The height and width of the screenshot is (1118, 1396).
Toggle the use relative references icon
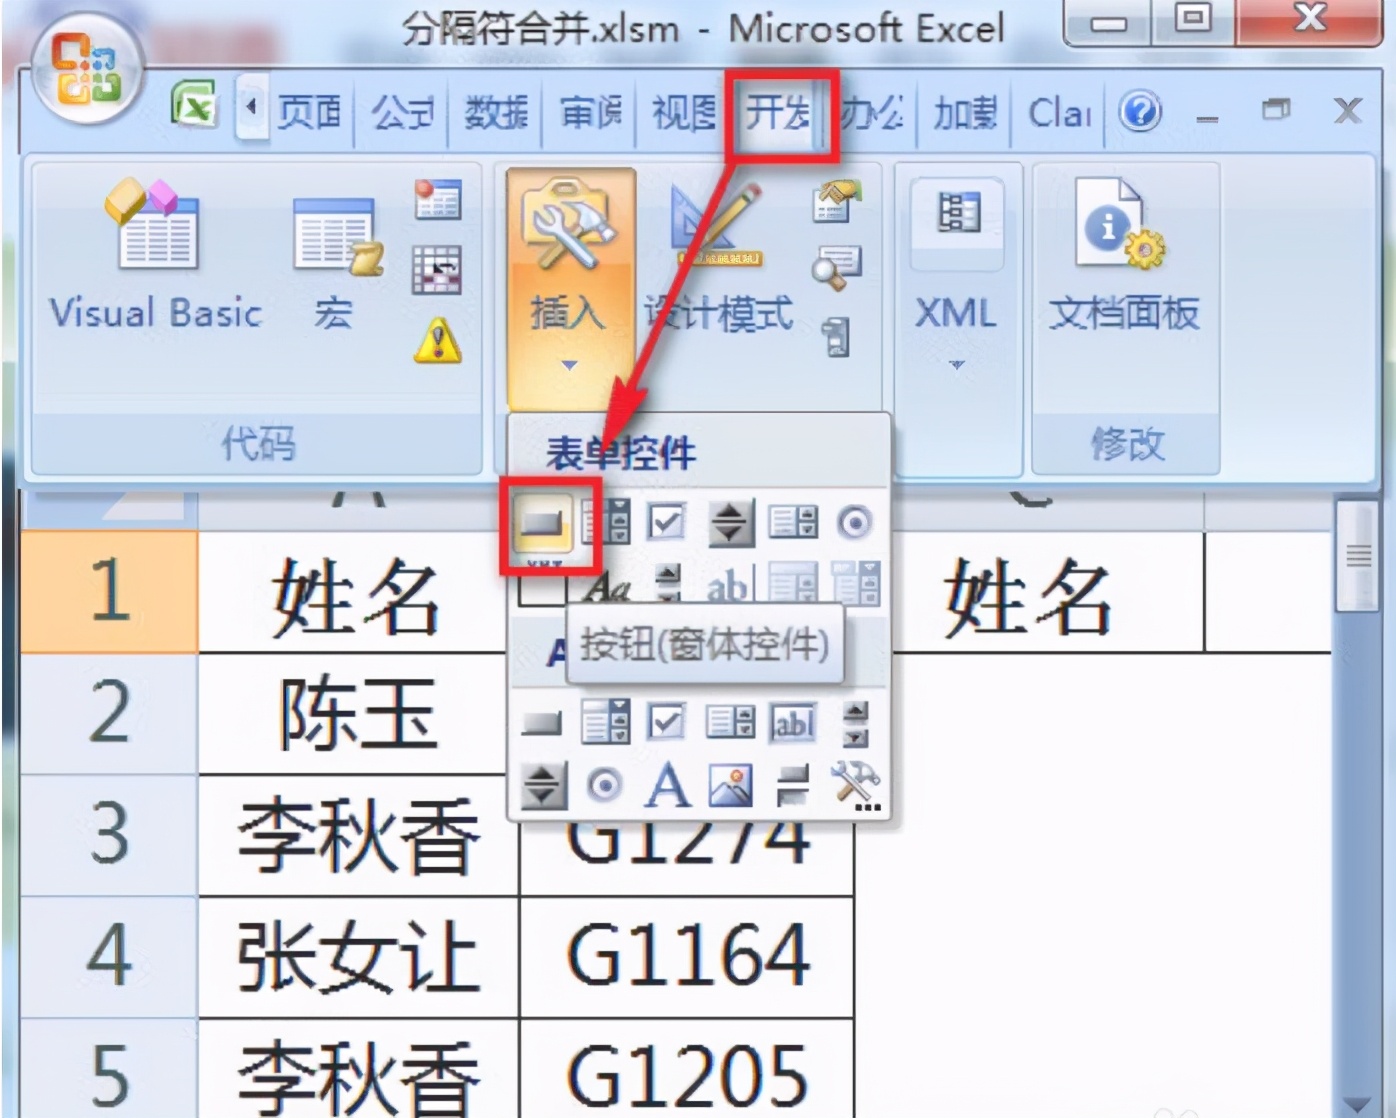[x=438, y=270]
